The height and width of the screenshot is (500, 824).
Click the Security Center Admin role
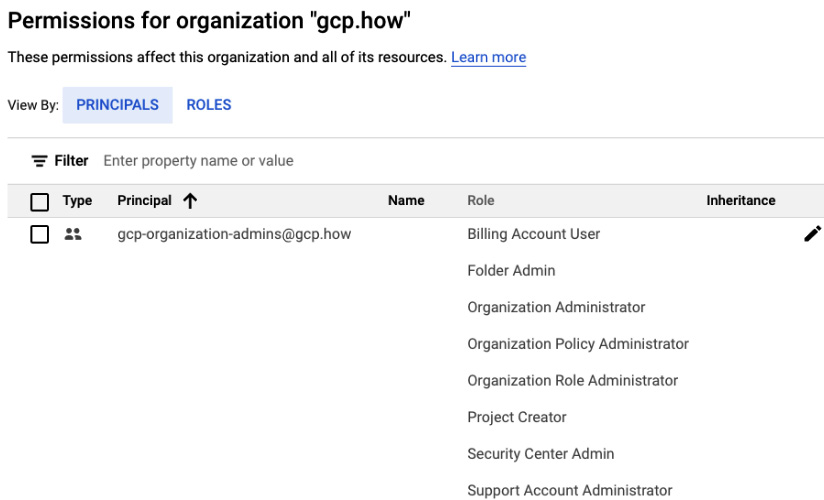pos(541,454)
